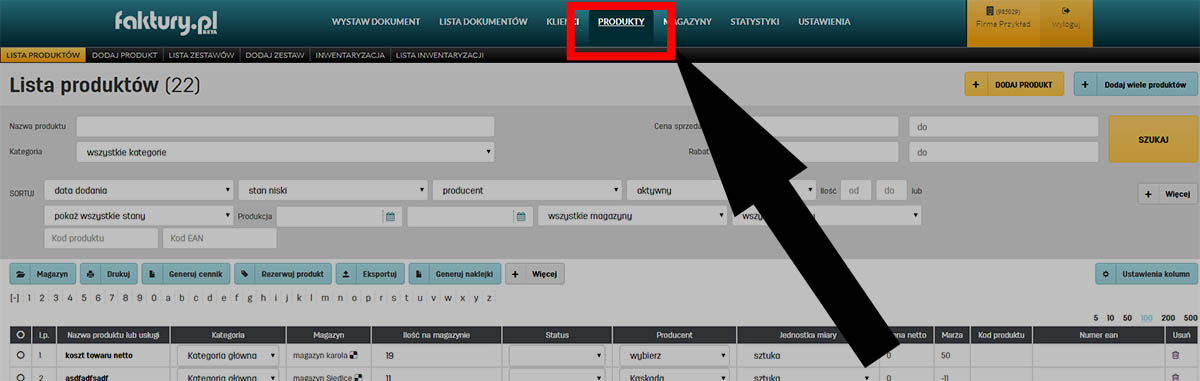The image size is (1200, 381).
Task: Open the Status dropdown in row 1
Action: 556,355
